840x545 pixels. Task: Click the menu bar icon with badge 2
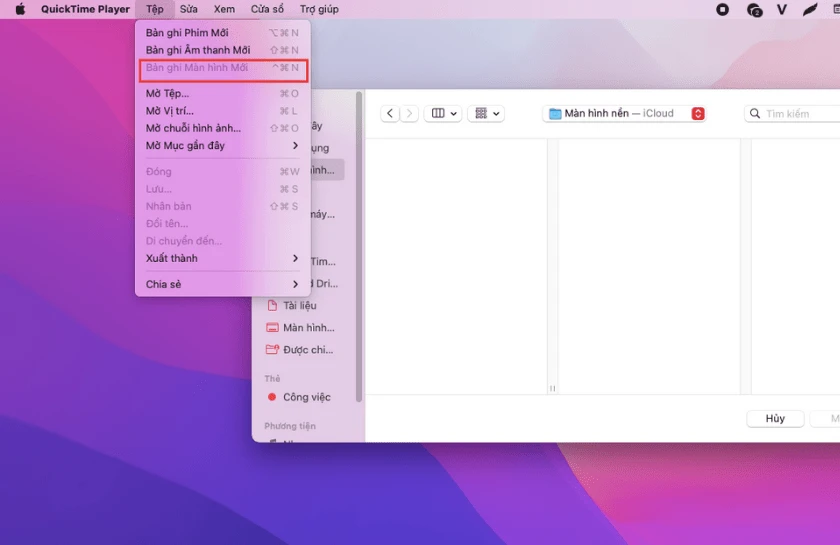754,10
